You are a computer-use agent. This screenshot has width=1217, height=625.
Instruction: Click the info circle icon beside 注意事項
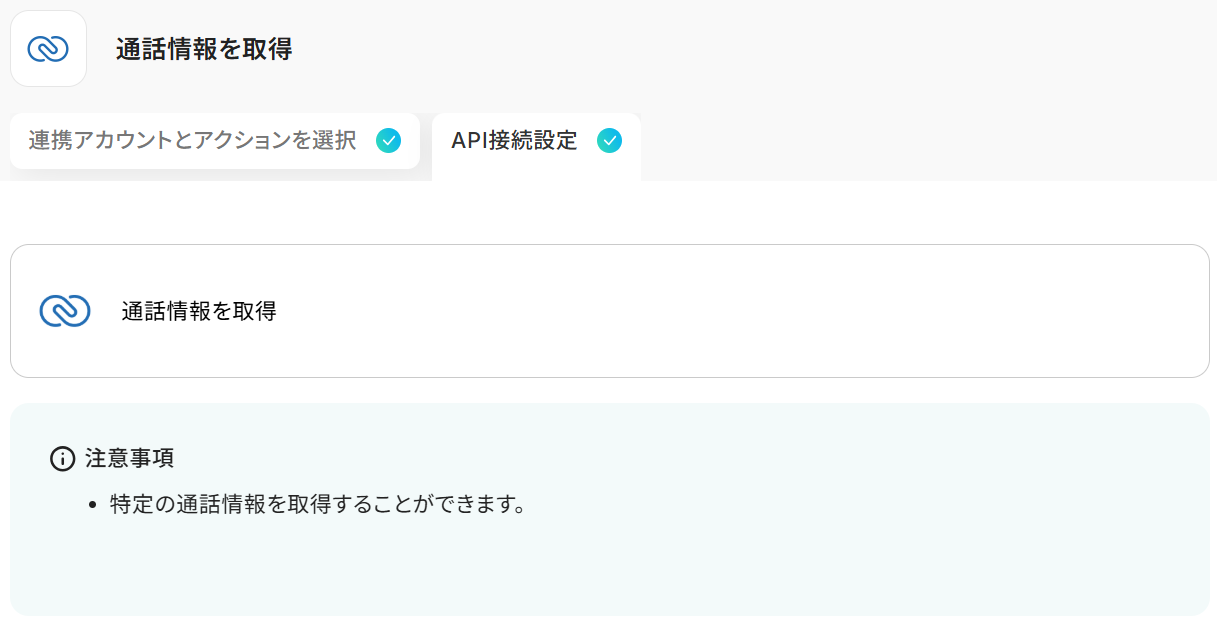coord(62,459)
